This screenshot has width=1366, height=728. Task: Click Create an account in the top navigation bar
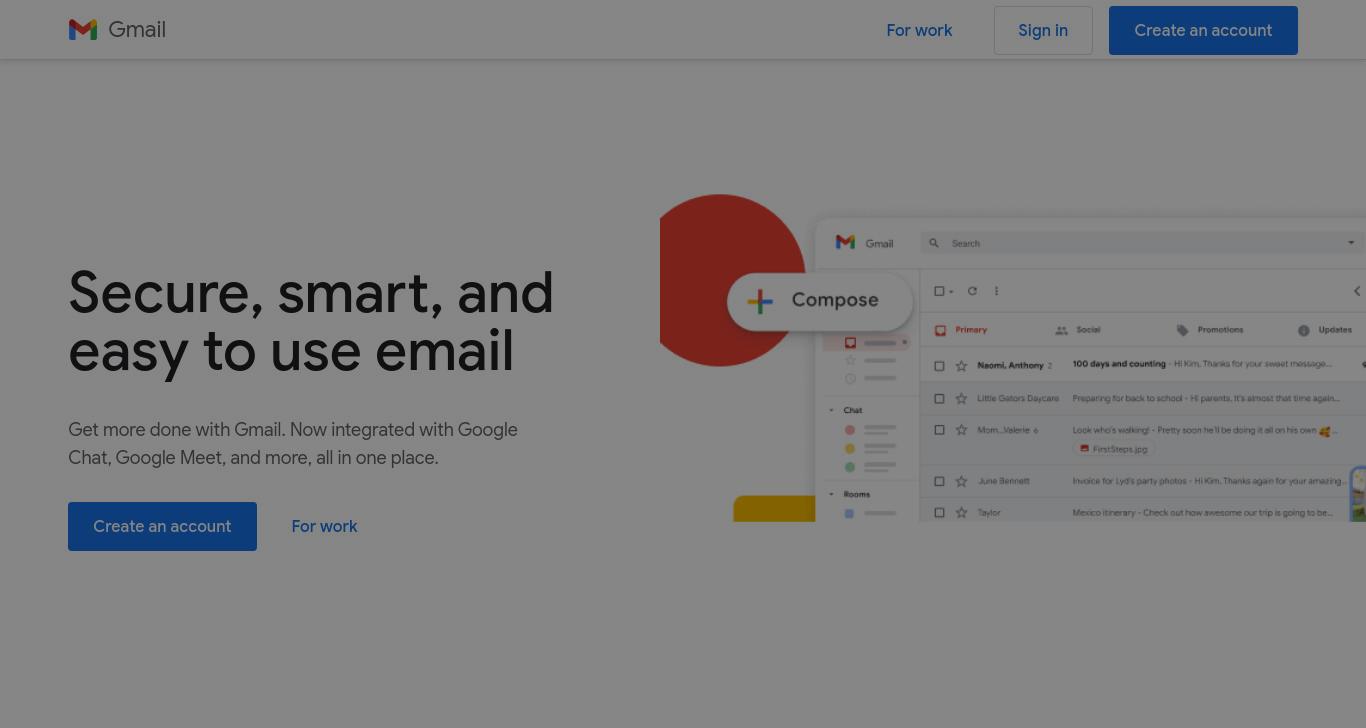click(x=1203, y=30)
